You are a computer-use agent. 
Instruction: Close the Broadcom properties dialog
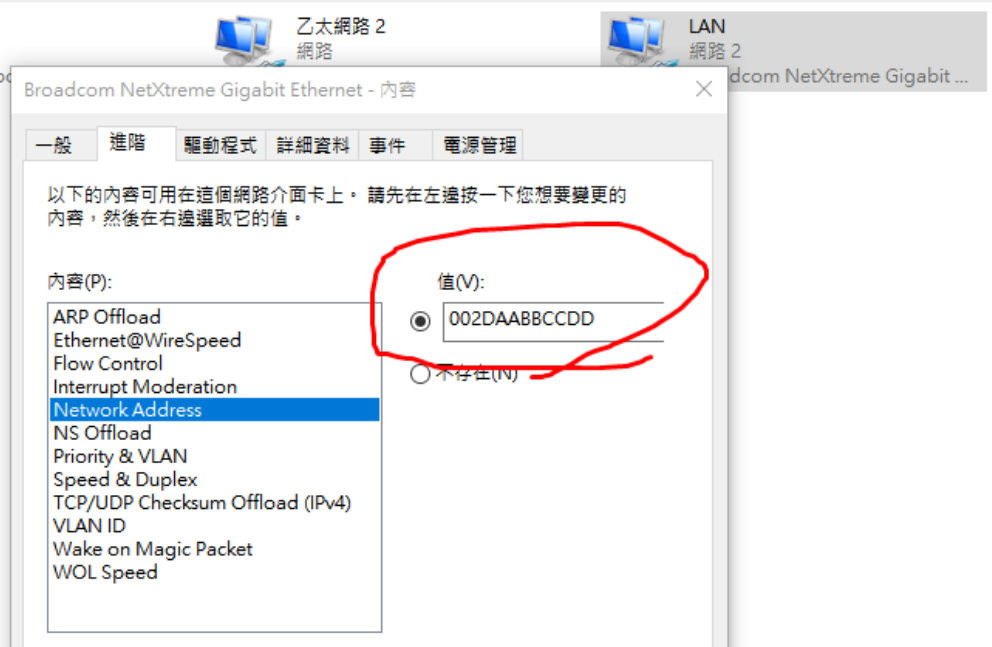coord(704,89)
